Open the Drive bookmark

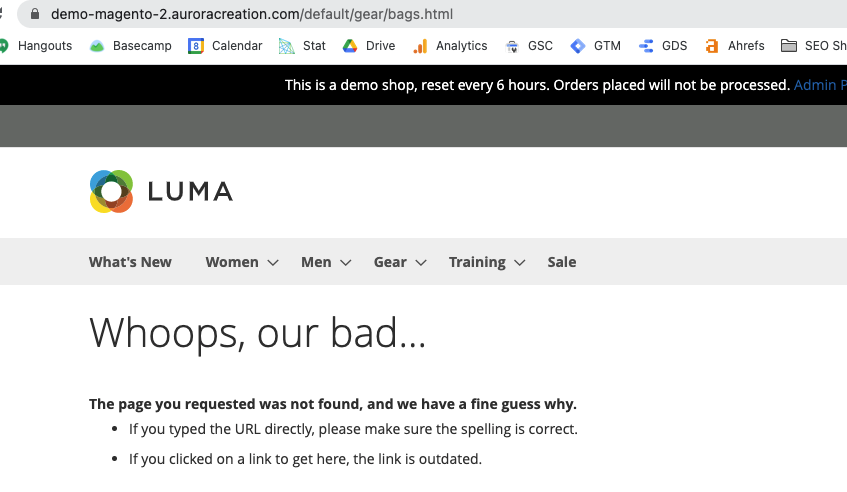369,46
